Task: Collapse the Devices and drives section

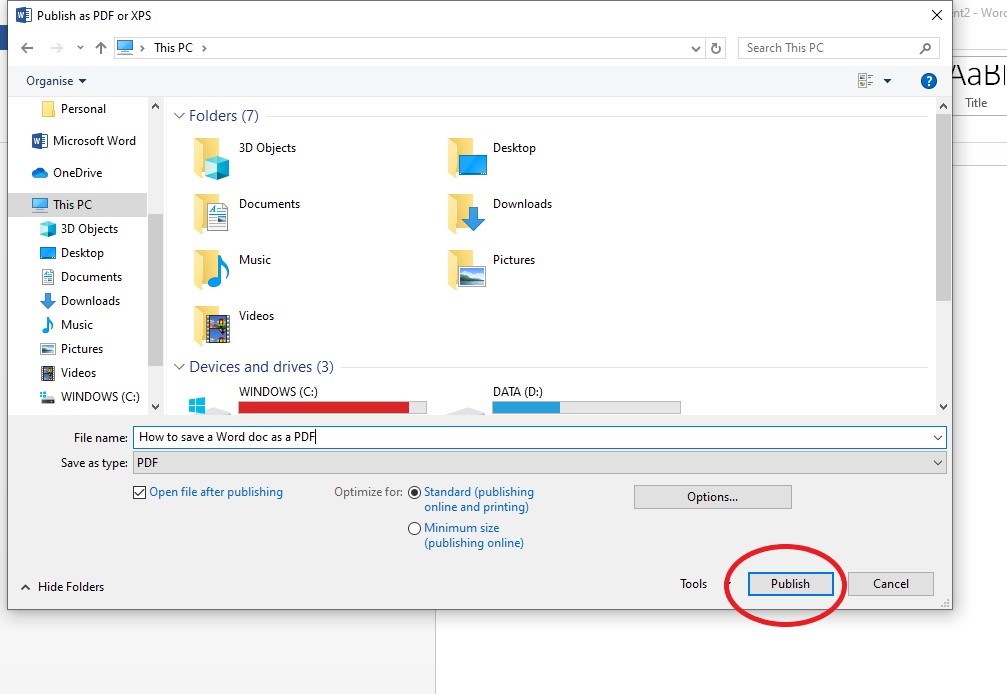Action: [x=179, y=367]
